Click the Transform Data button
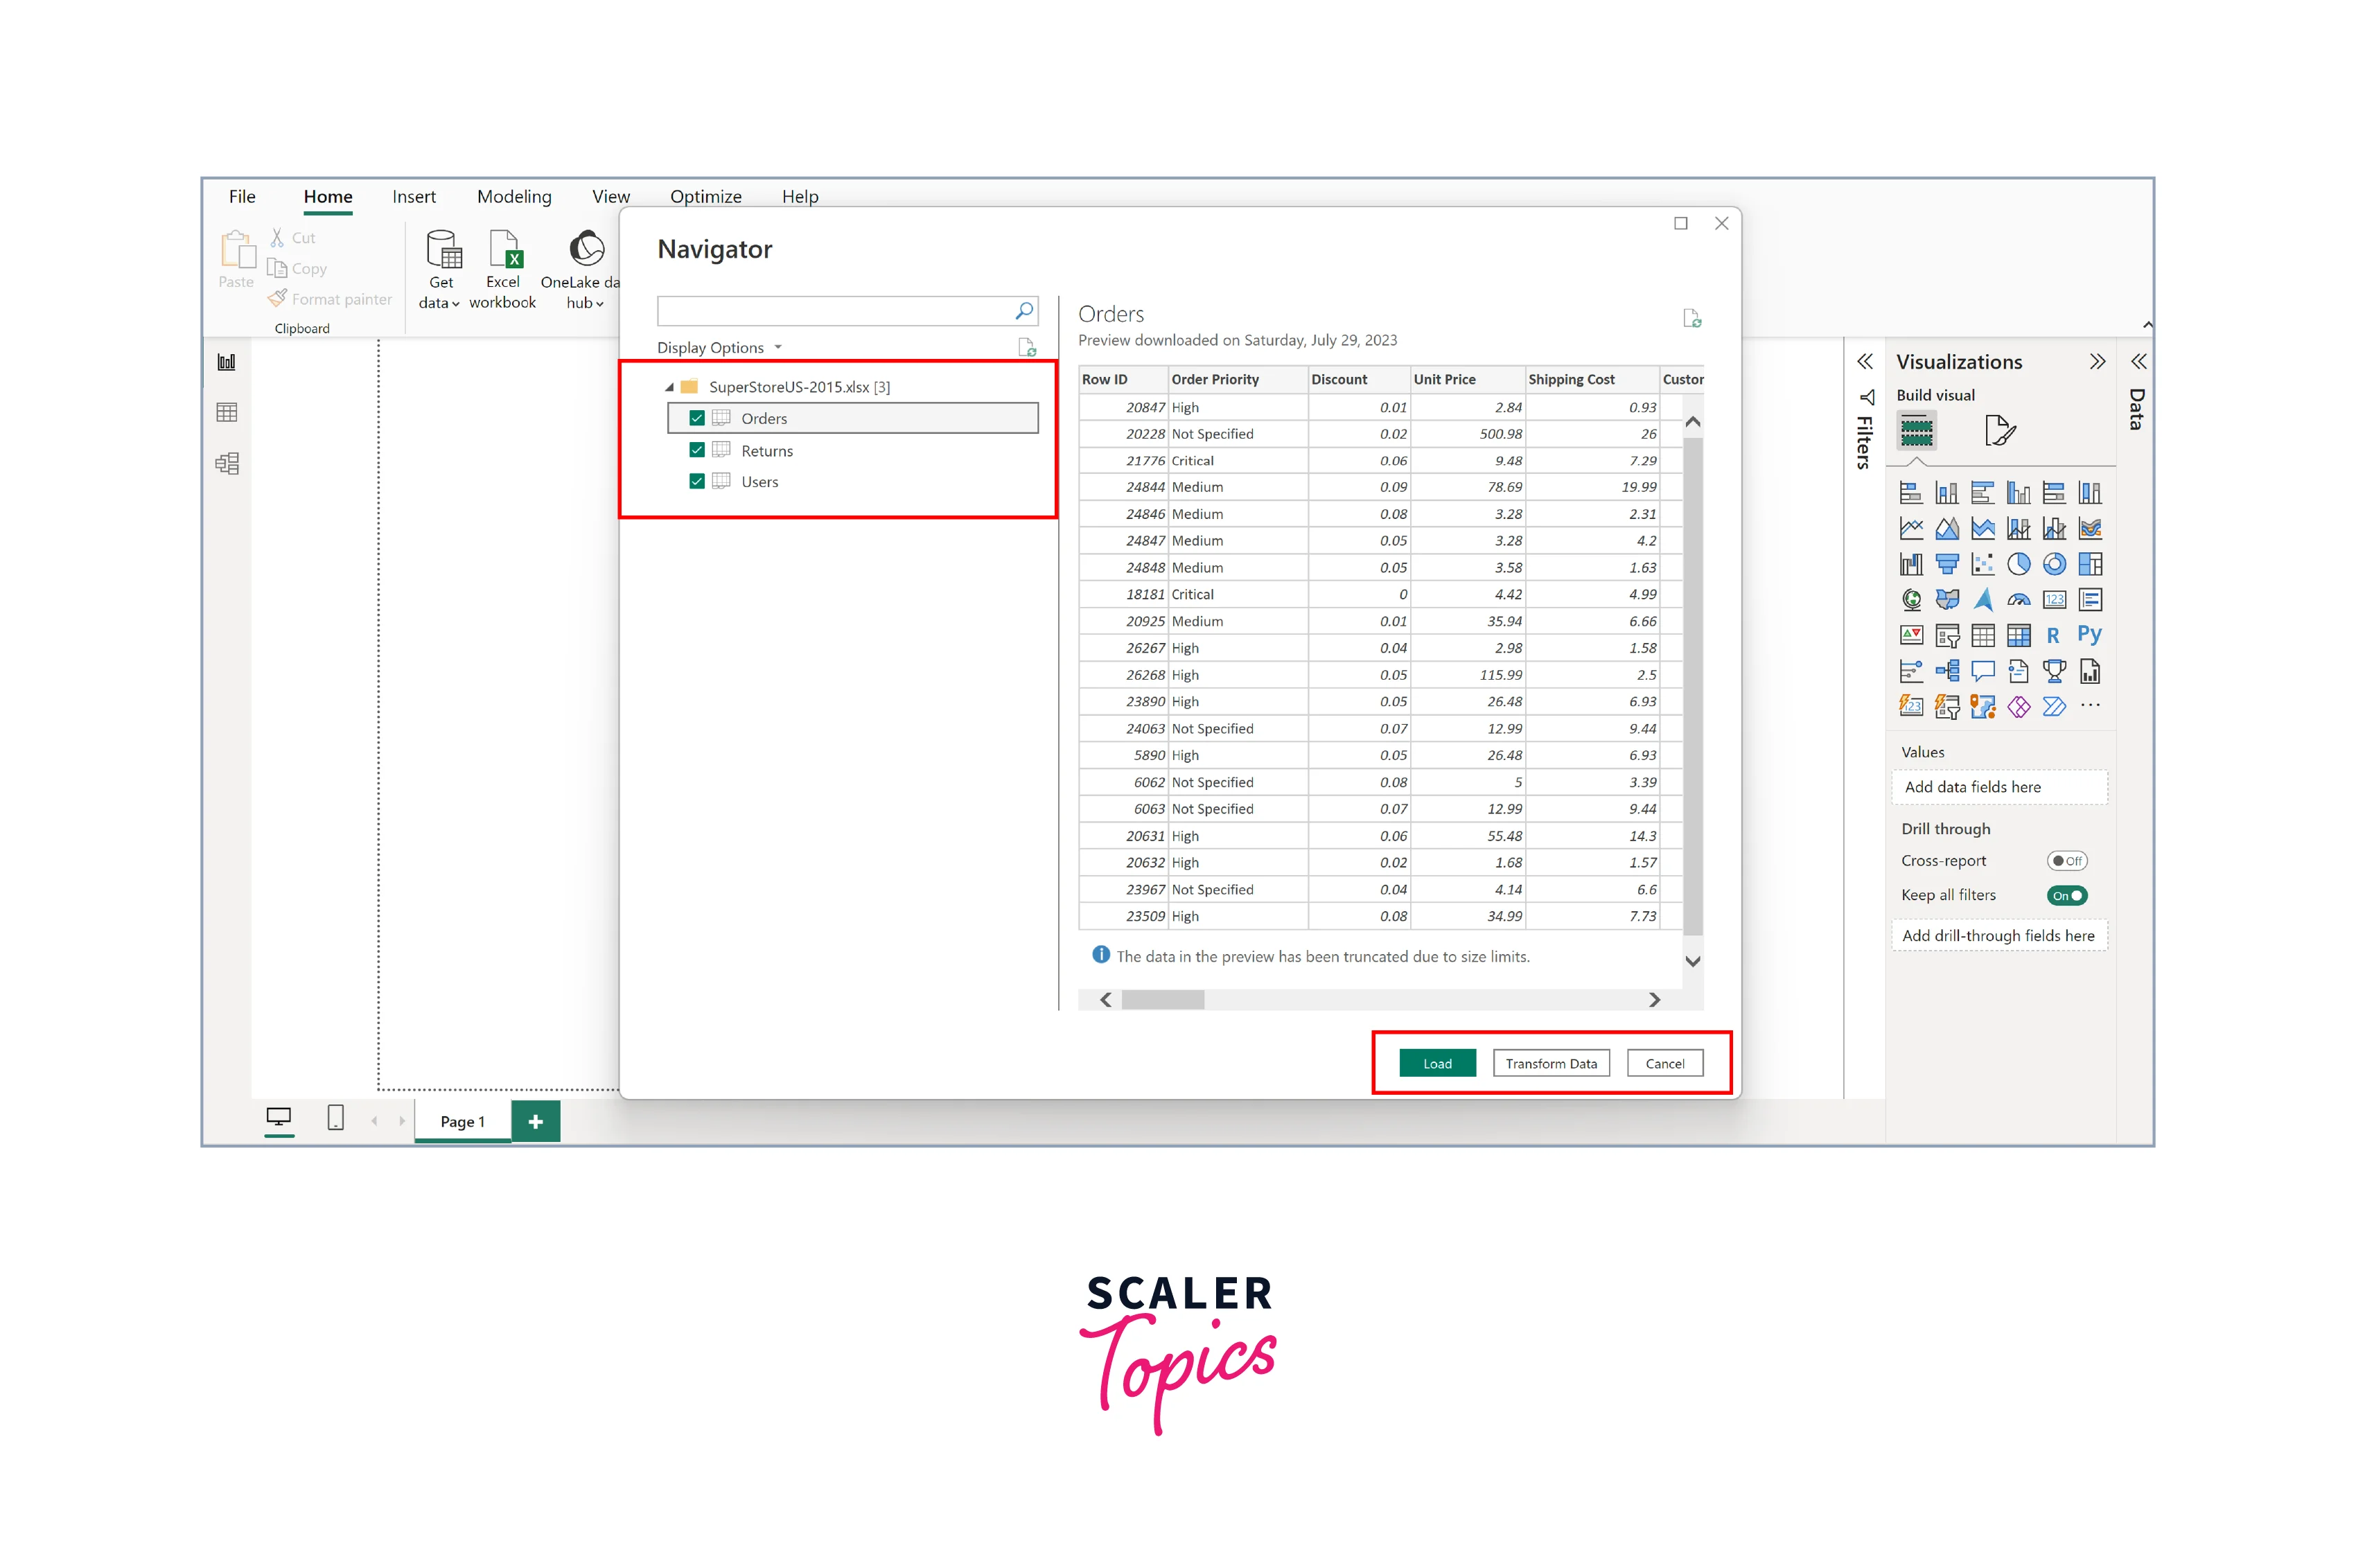This screenshot has height=1568, width=2356. pyautogui.click(x=1550, y=1063)
